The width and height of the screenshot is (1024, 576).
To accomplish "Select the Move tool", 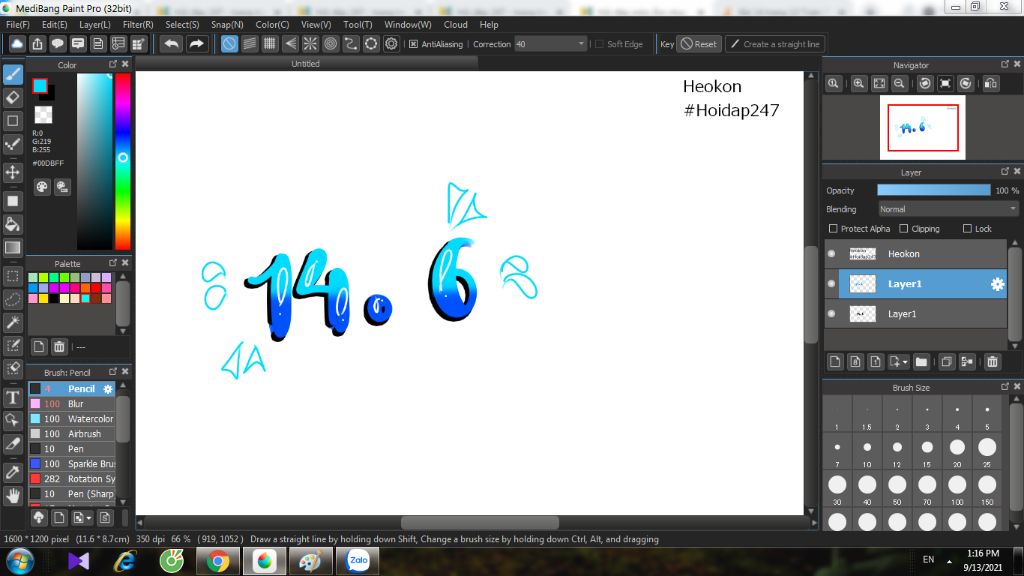I will [x=13, y=172].
